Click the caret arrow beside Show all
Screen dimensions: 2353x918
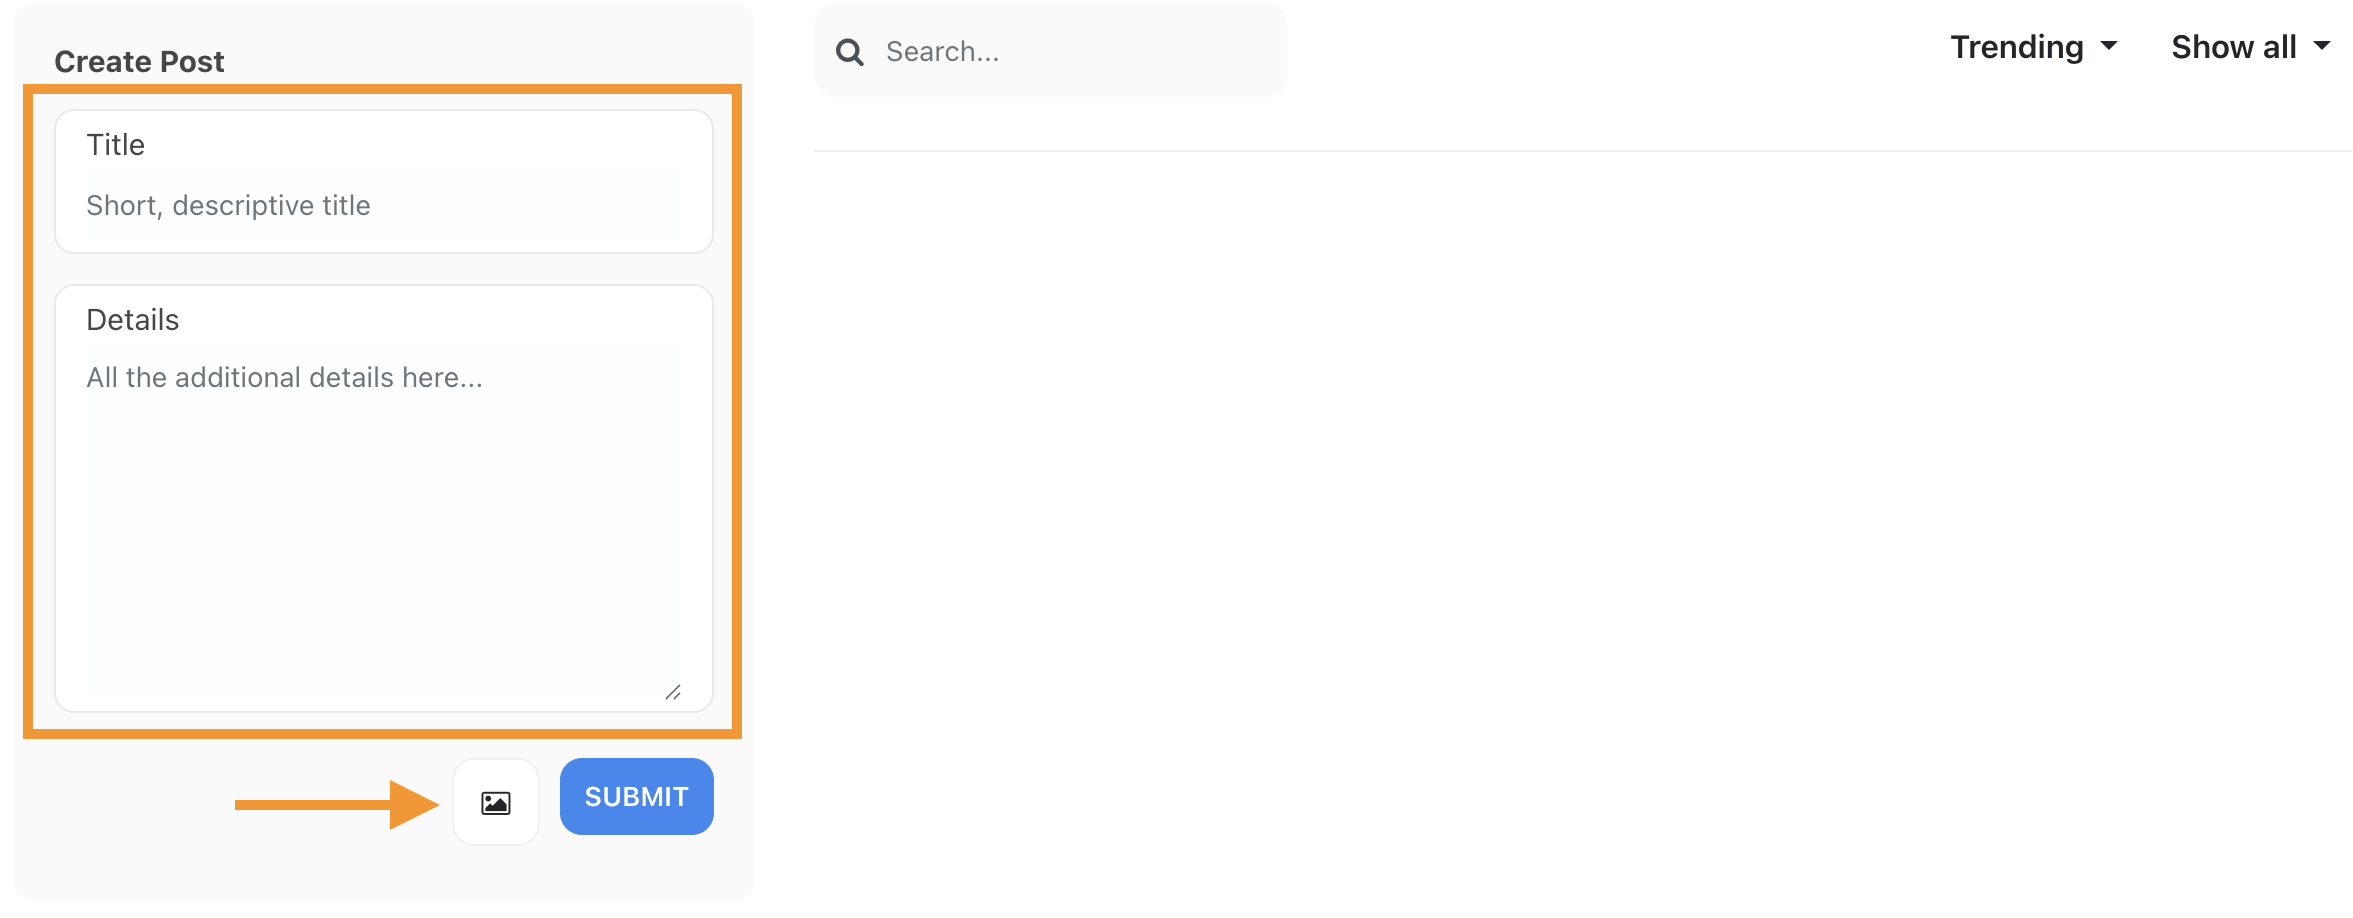pyautogui.click(x=2322, y=46)
